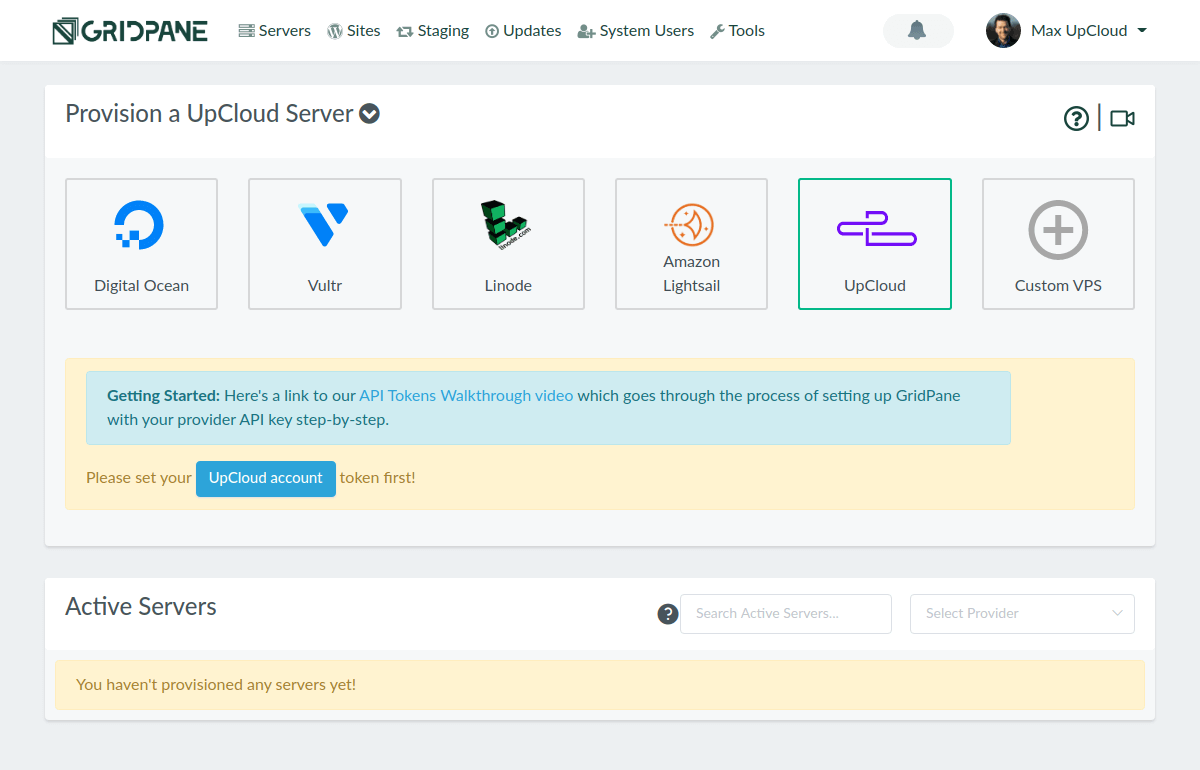Choose the Vultr provider tile
Image resolution: width=1200 pixels, height=770 pixels.
(324, 244)
